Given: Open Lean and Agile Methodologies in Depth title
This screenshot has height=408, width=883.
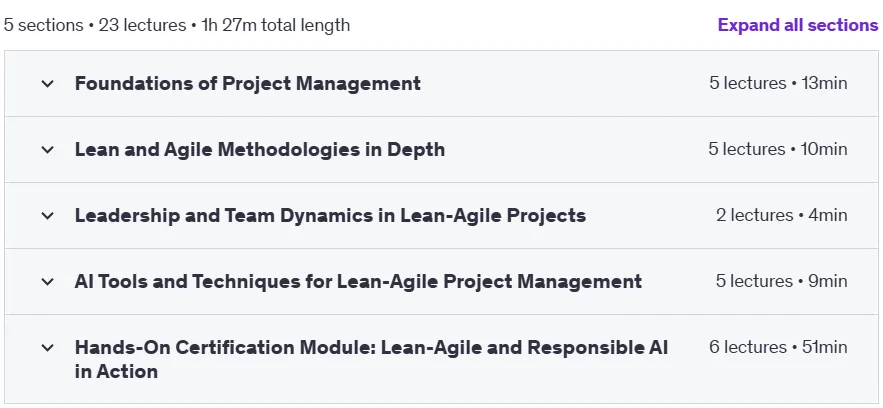Looking at the screenshot, I should coord(260,149).
